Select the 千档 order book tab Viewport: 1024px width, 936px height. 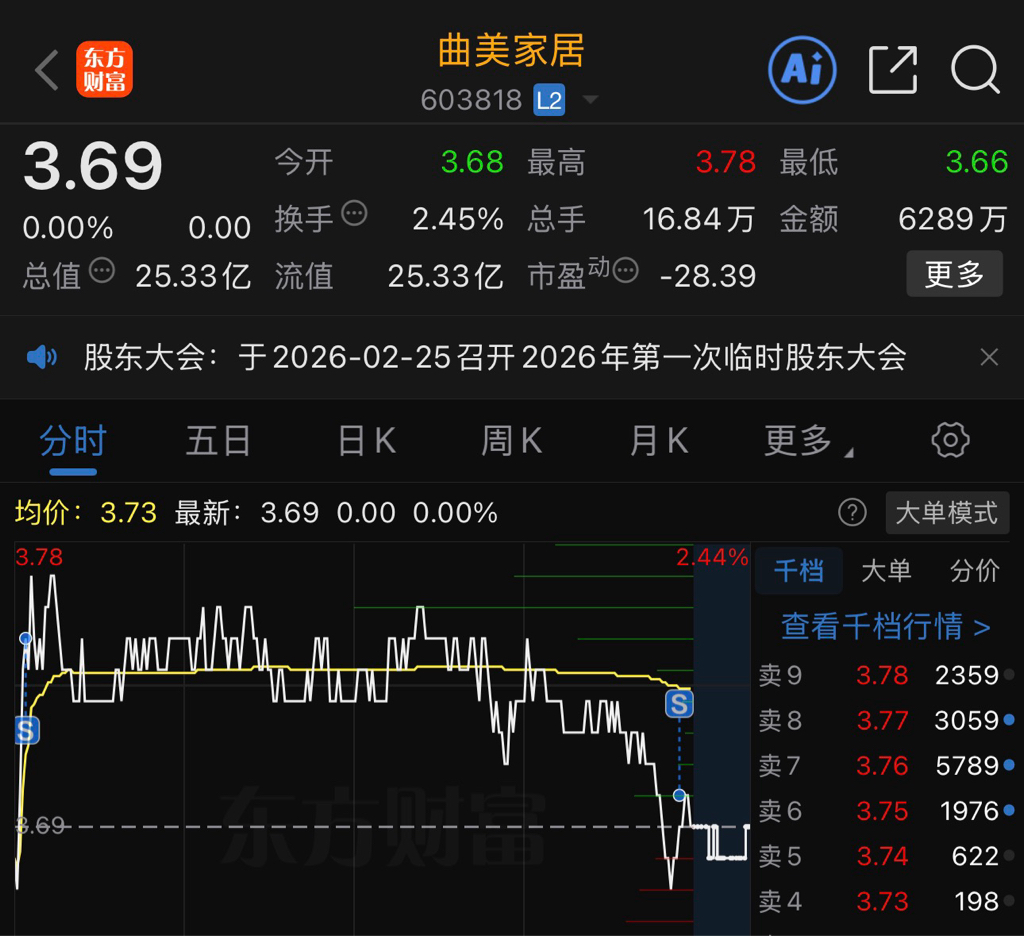tap(799, 571)
